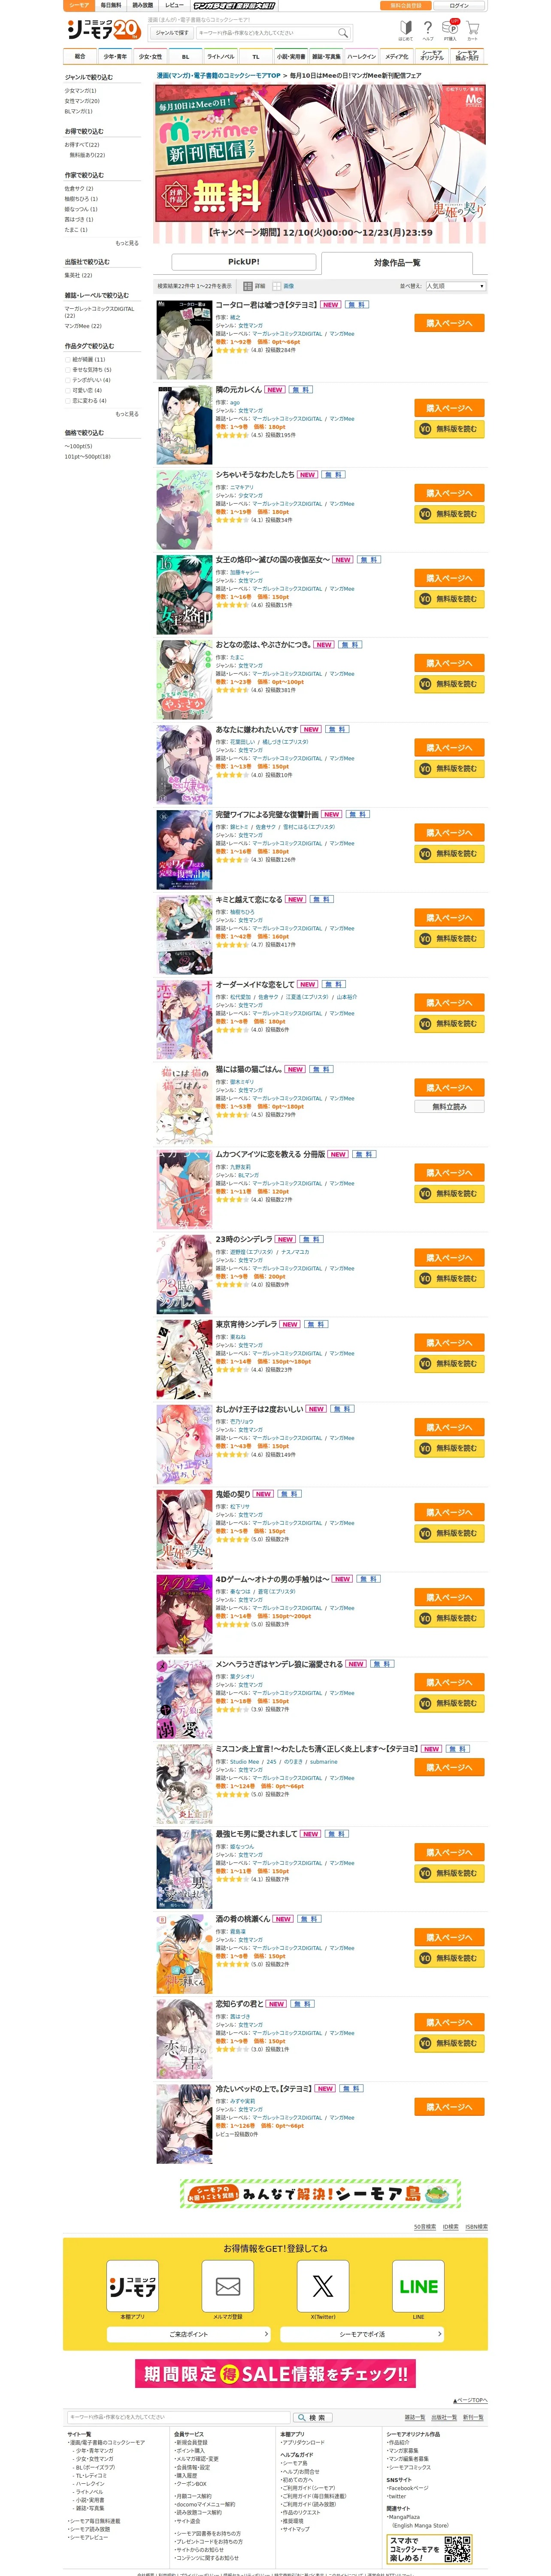Check the 可愛い恋 tag filter
Screen dimensions: 551x2576
pyautogui.click(x=68, y=390)
